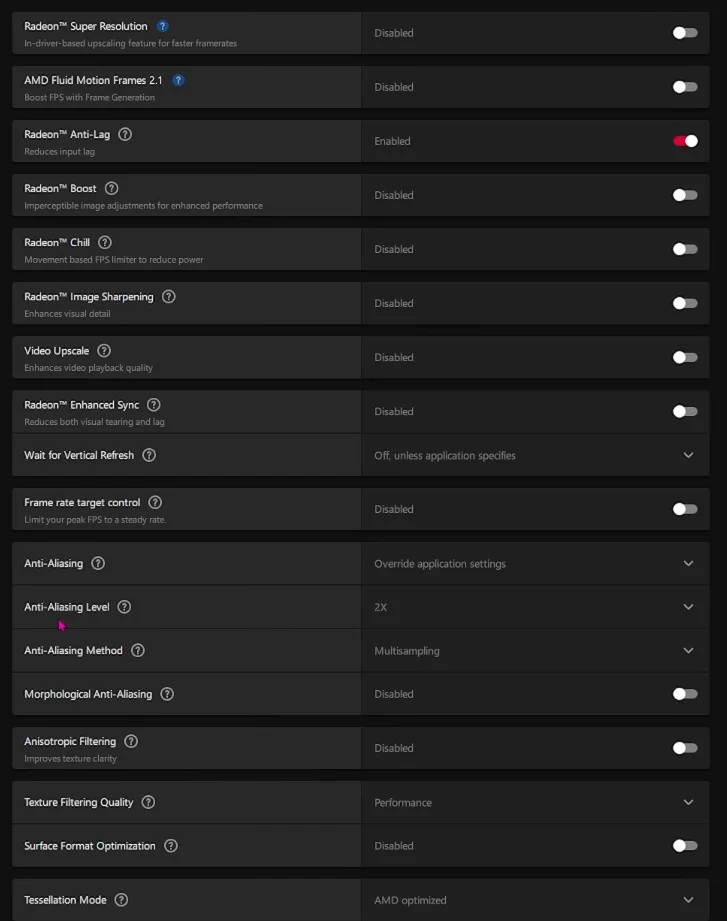
Task: Click info icon beside AMD Fluid Motion Frames
Action: tap(178, 80)
